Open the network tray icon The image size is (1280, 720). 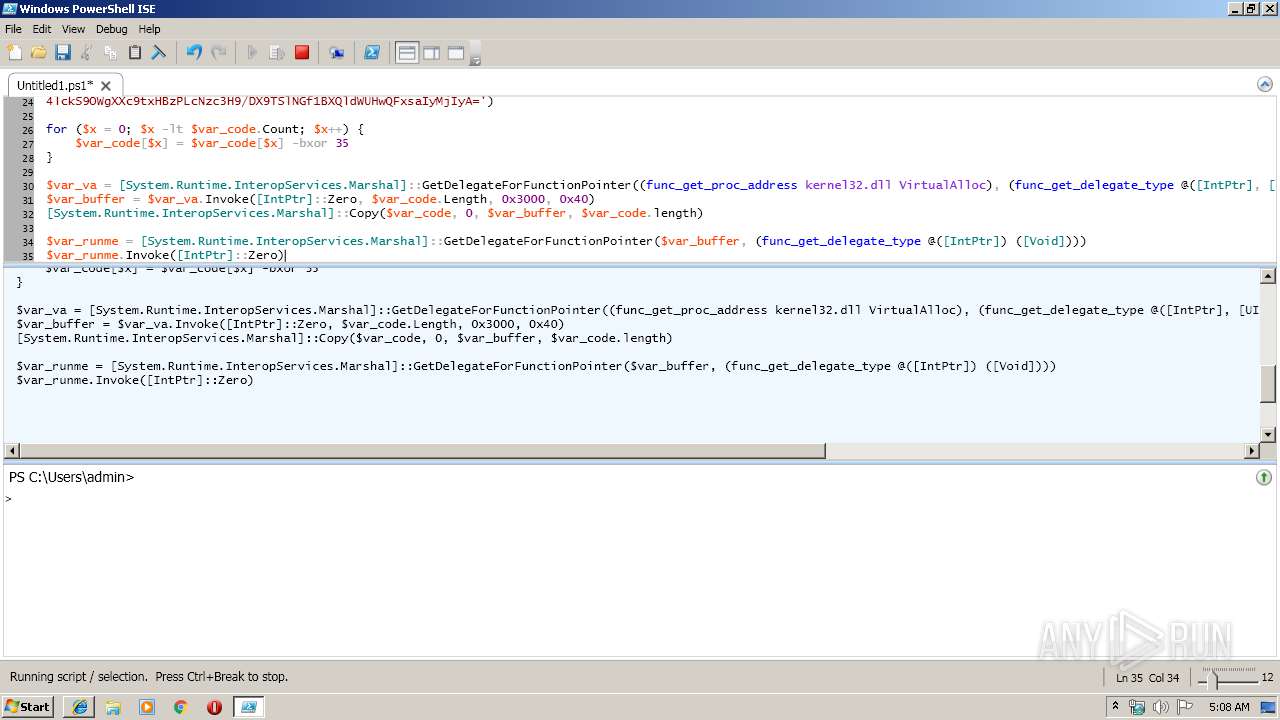(x=1137, y=707)
